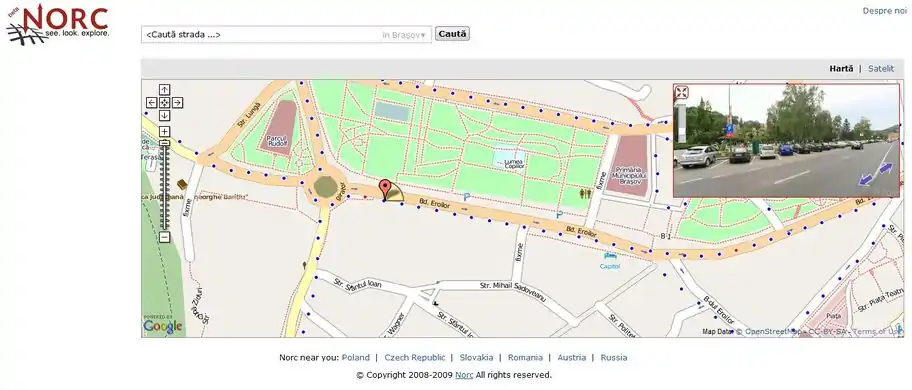
Task: Click the Caută search button
Action: 453,34
